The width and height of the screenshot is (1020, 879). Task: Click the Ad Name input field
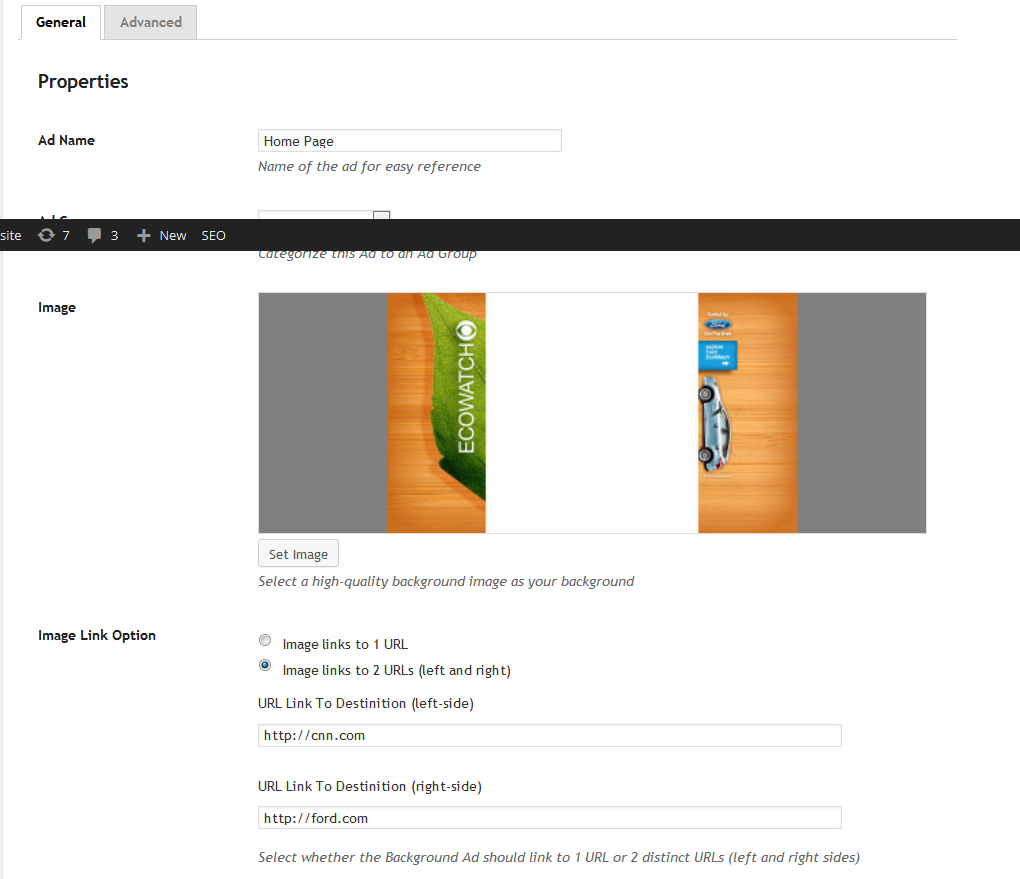pos(410,141)
